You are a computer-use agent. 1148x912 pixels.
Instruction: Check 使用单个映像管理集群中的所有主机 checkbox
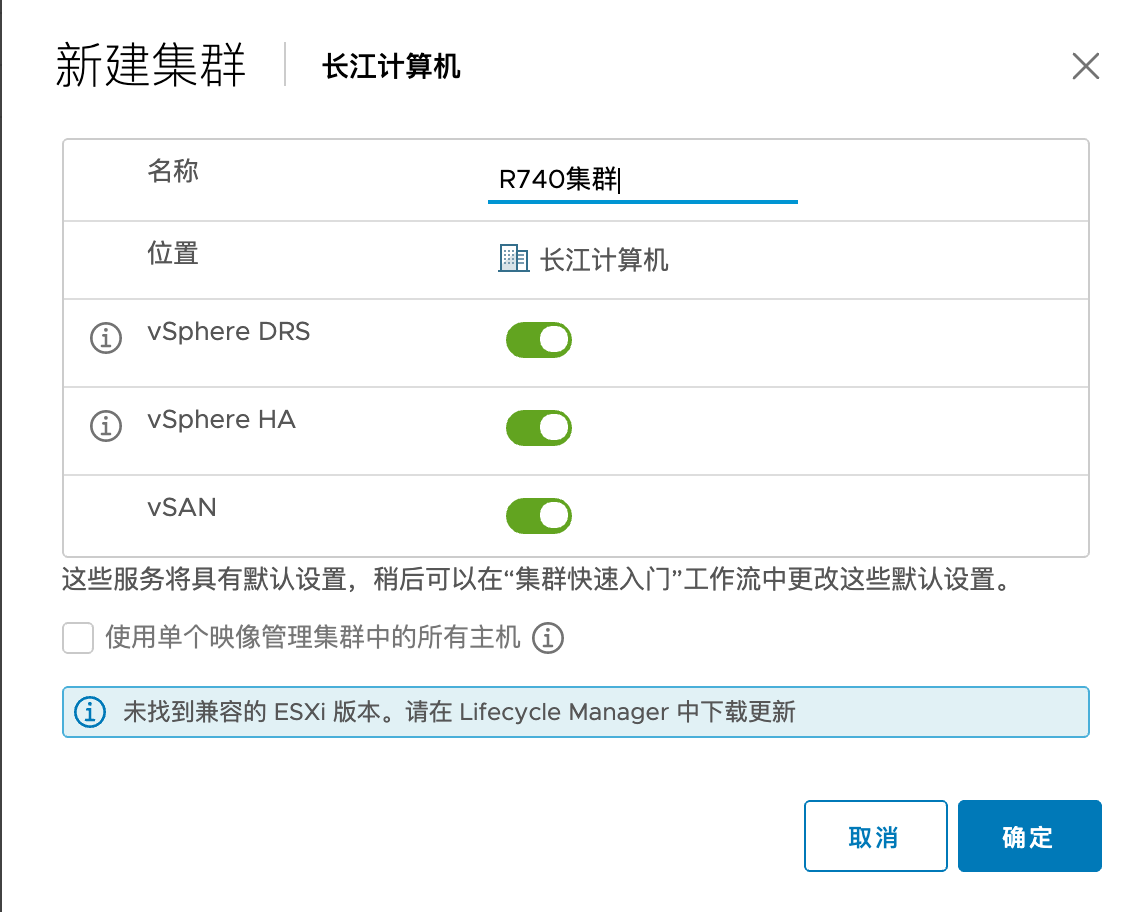(78, 637)
